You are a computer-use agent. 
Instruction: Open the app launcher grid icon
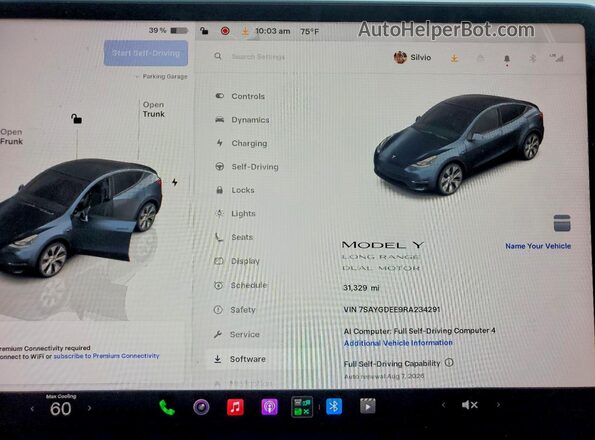click(302, 407)
